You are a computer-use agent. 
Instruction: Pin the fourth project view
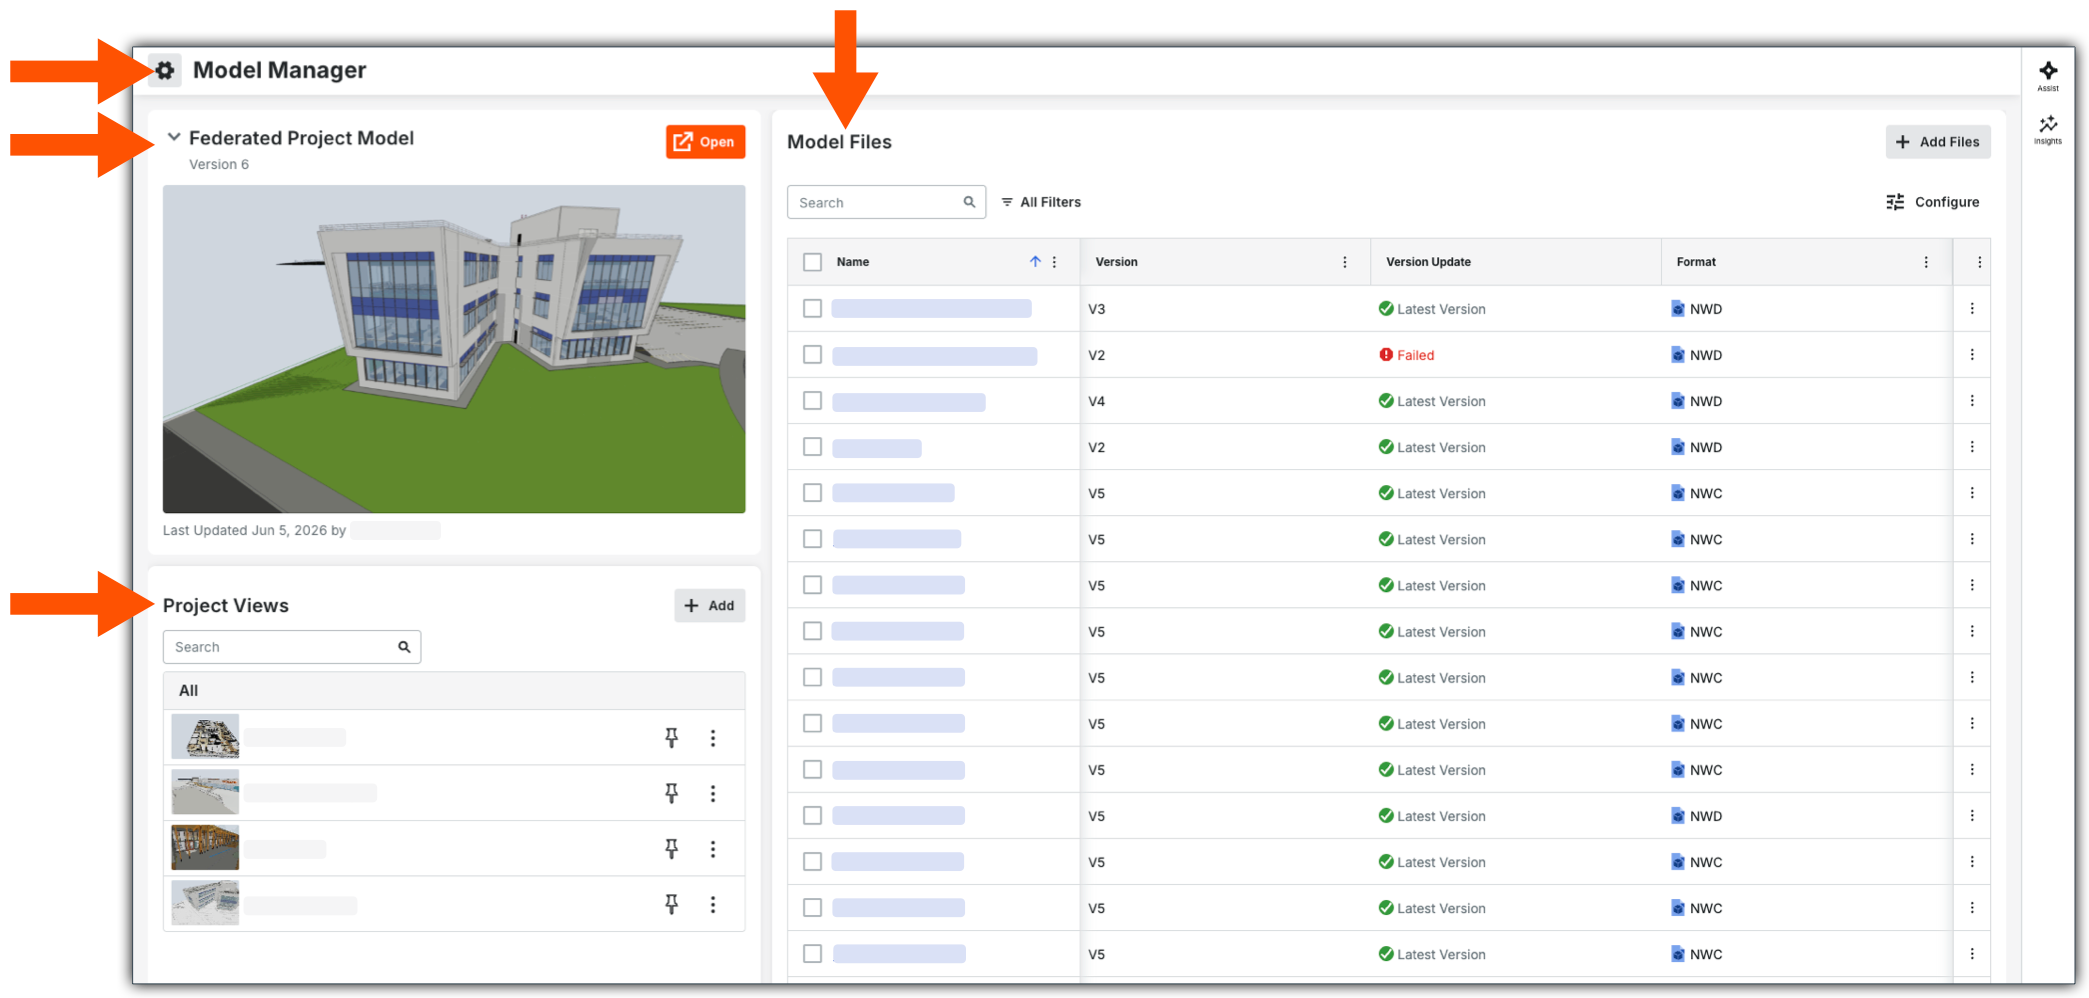click(x=672, y=904)
